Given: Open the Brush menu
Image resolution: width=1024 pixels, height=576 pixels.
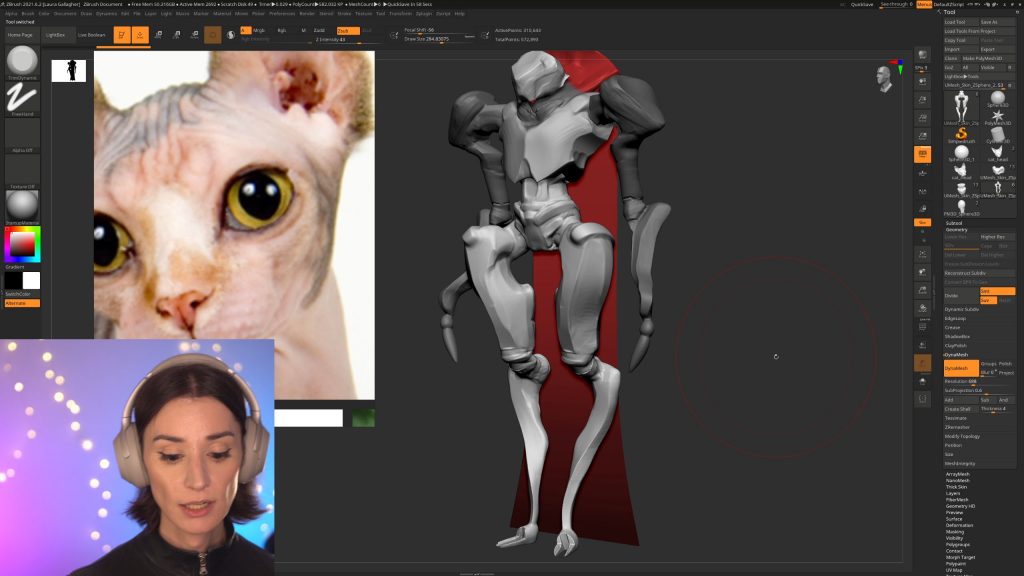Looking at the screenshot, I should (x=28, y=13).
